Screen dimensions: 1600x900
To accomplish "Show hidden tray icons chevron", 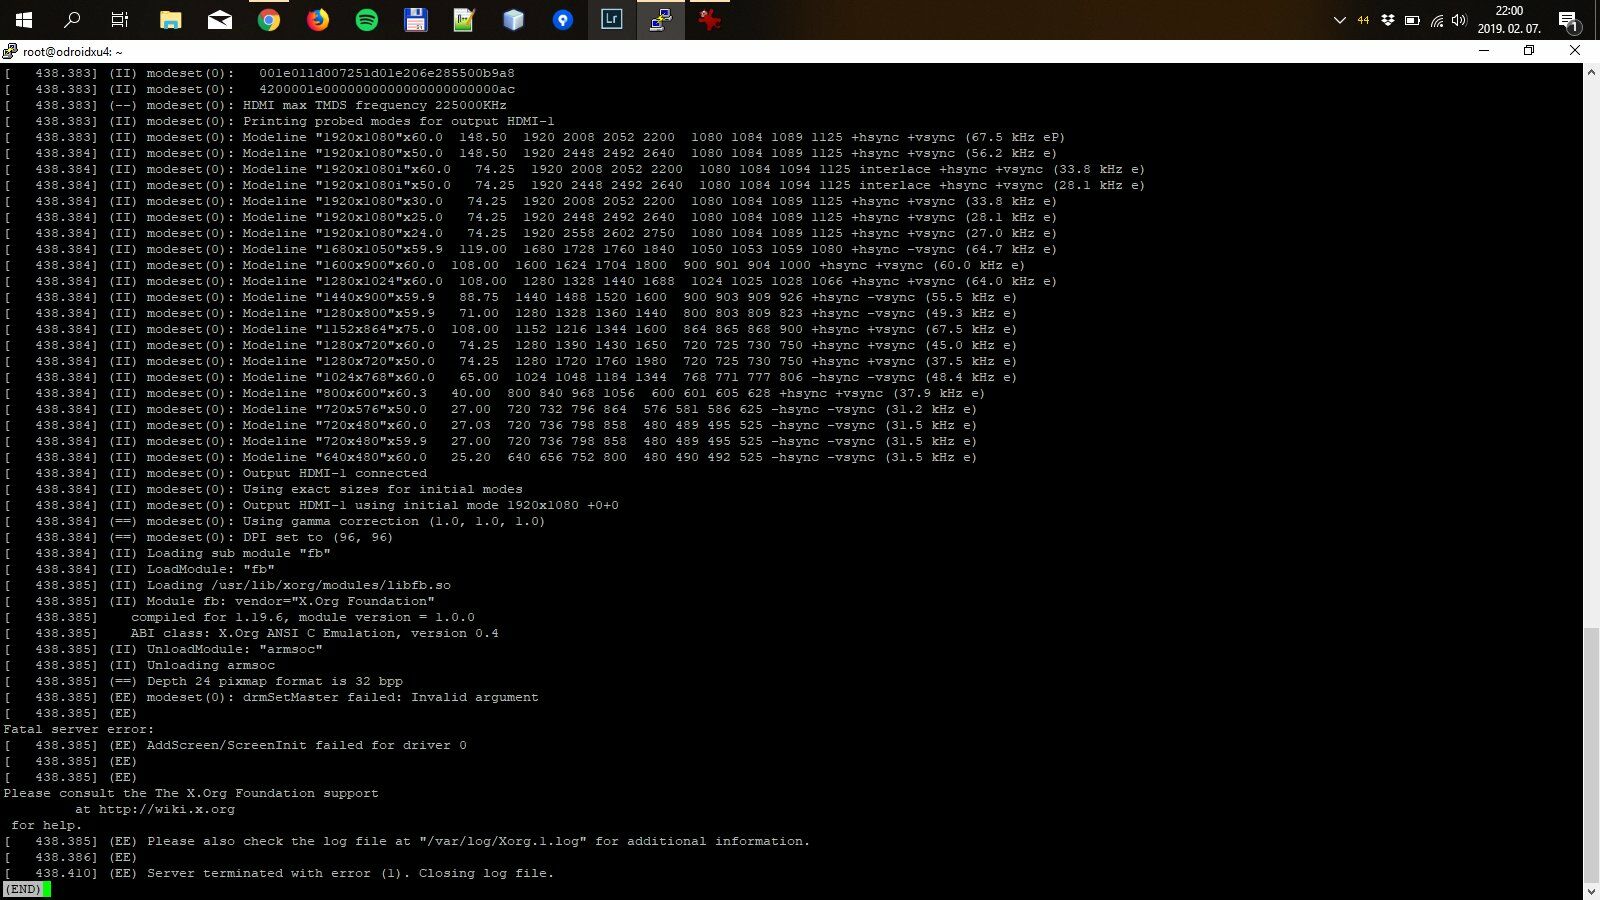I will pos(1340,20).
